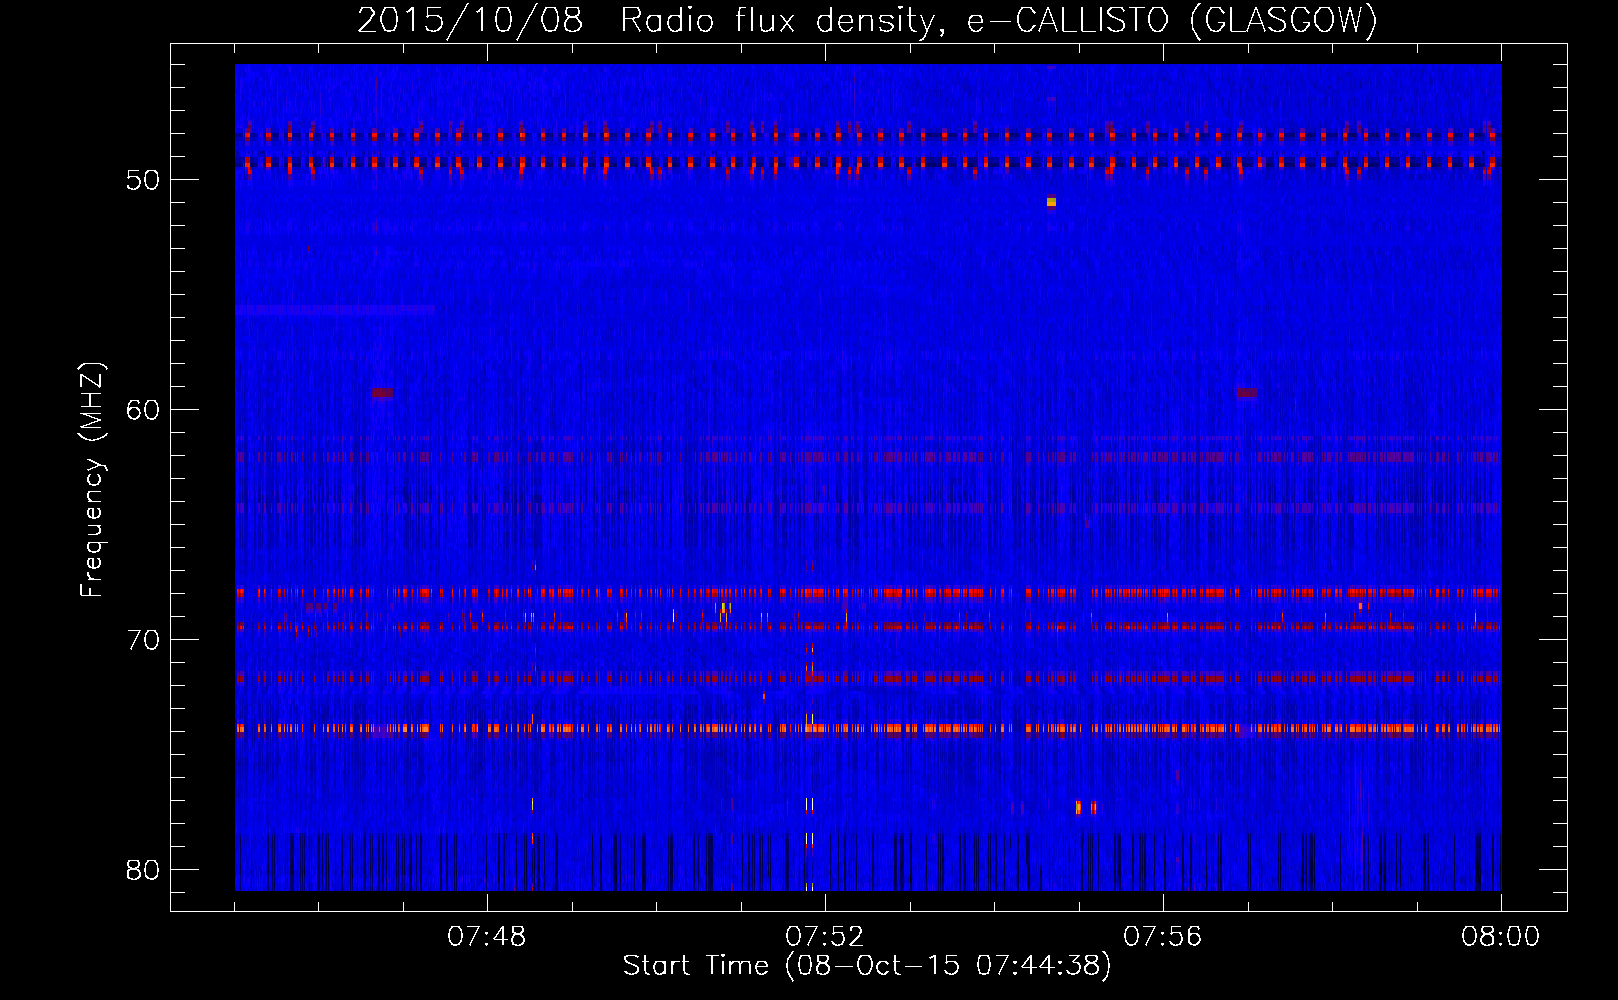Click the 07:56 time tick label

click(1163, 937)
